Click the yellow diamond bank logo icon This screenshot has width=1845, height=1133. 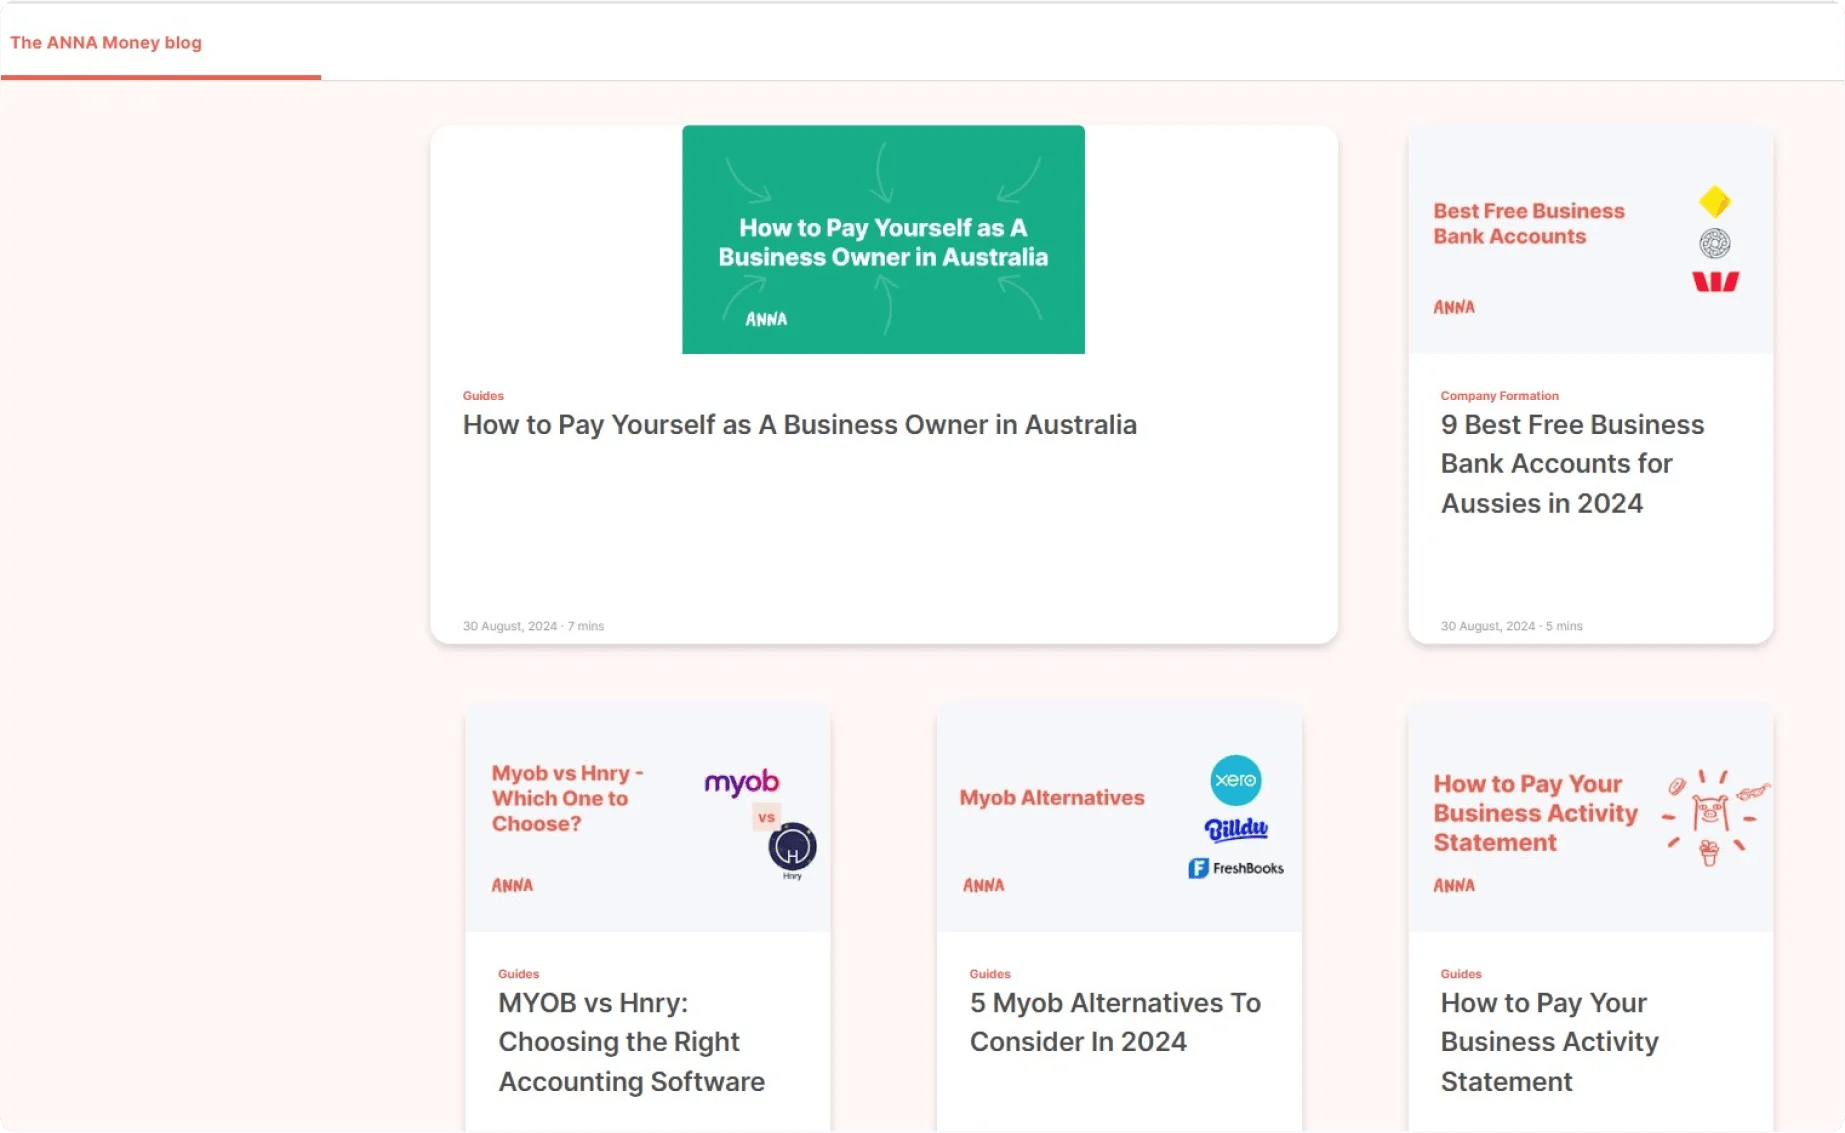click(x=1714, y=202)
